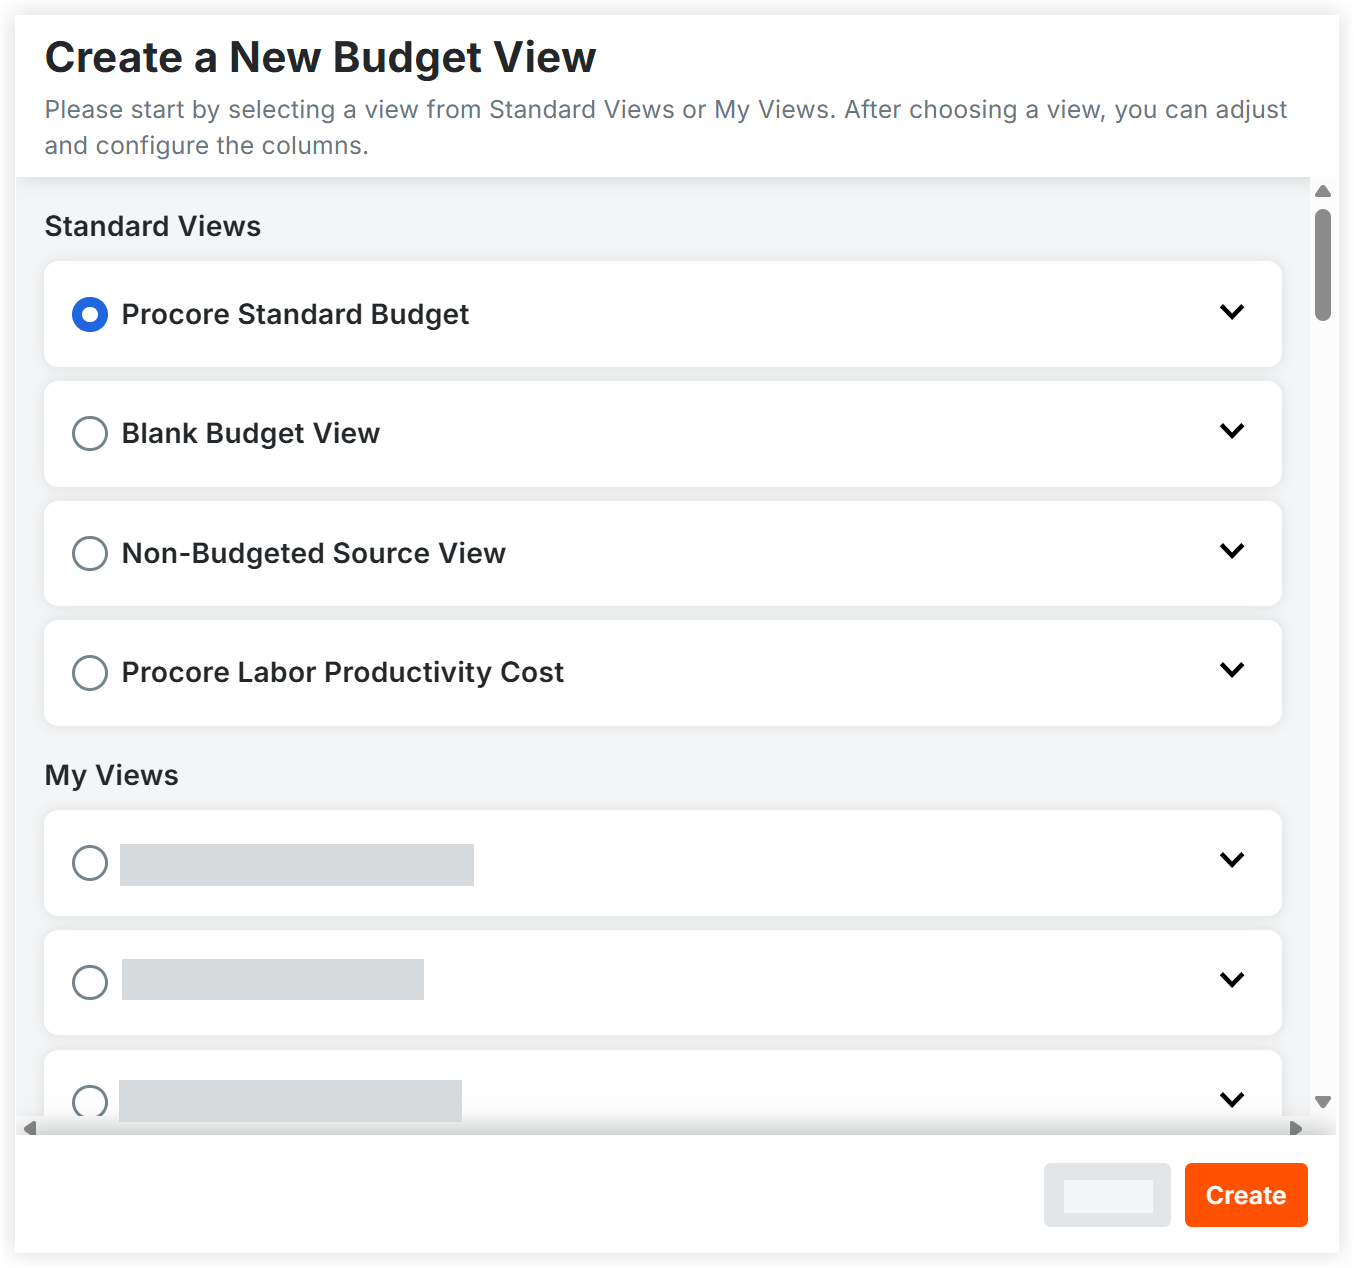Click the gray button beside Create

pyautogui.click(x=1107, y=1195)
